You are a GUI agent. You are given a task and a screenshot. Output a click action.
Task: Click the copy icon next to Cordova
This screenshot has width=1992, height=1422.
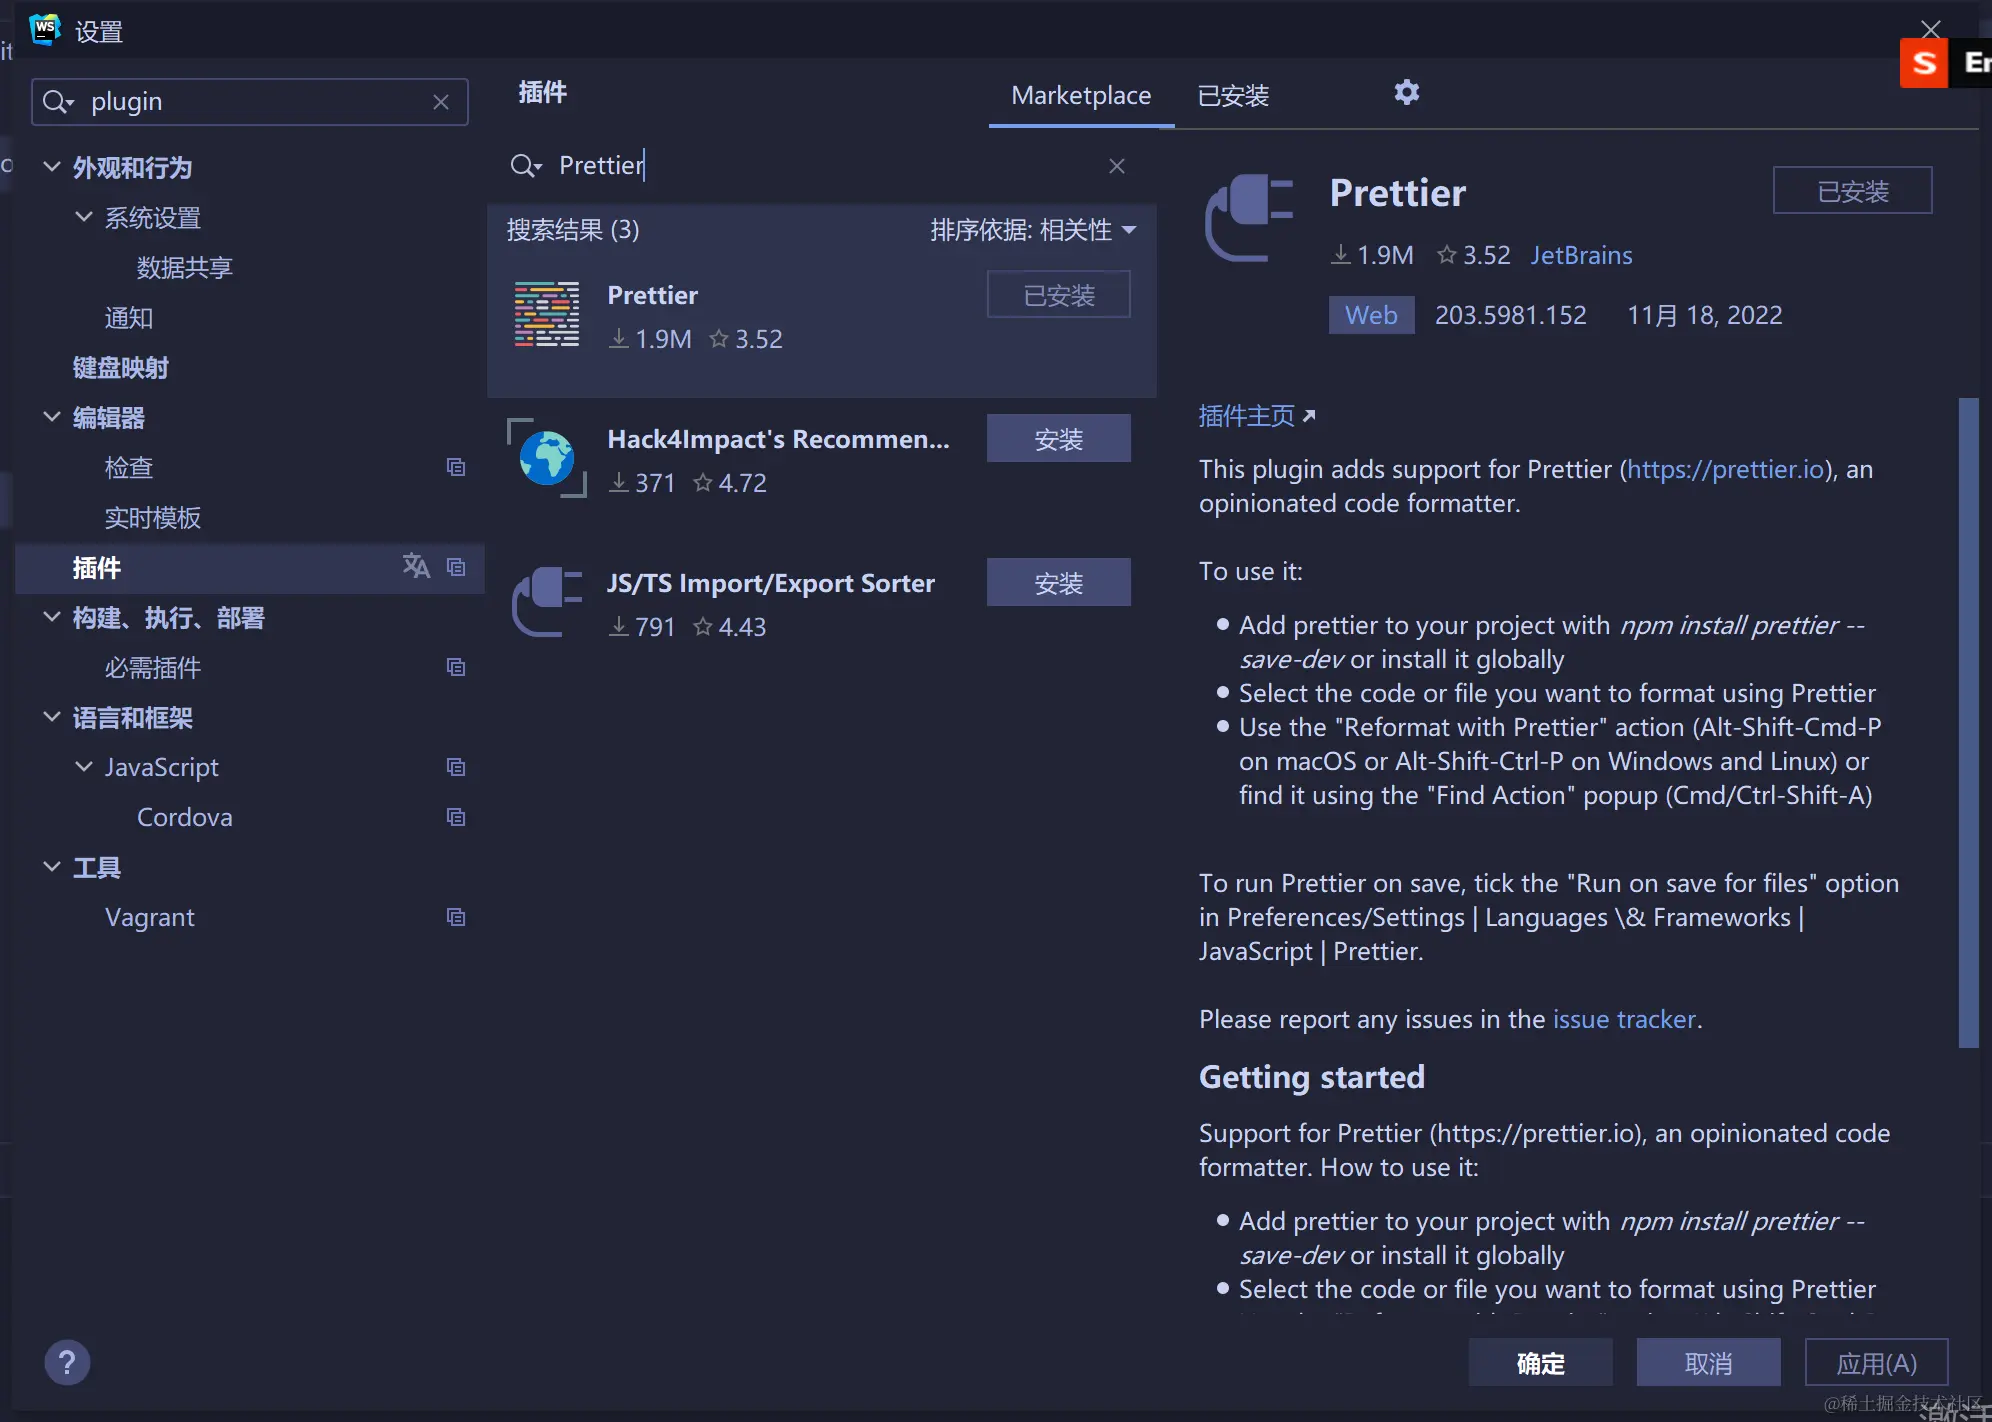tap(456, 817)
